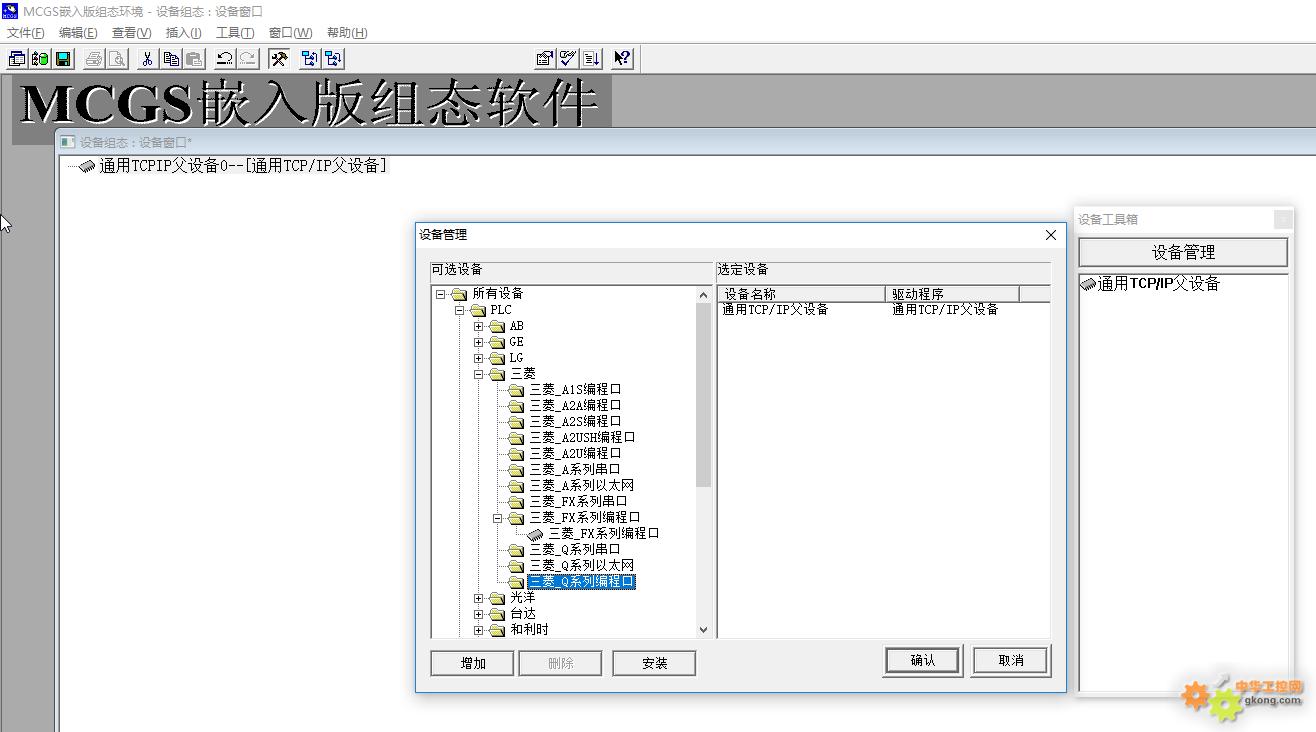Expand the 和利时 folder node

coord(479,630)
